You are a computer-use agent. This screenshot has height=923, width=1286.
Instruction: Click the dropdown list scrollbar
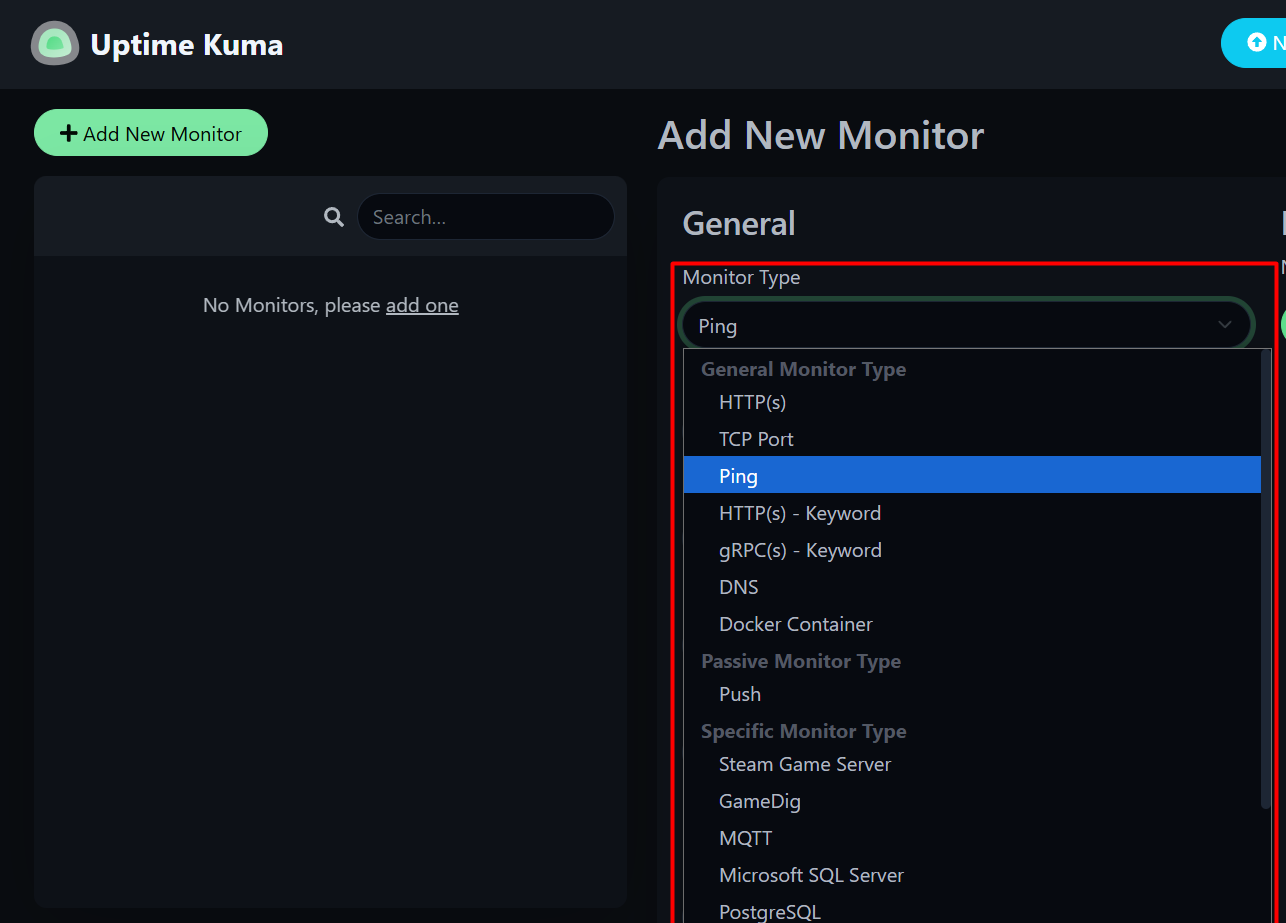[1266, 578]
